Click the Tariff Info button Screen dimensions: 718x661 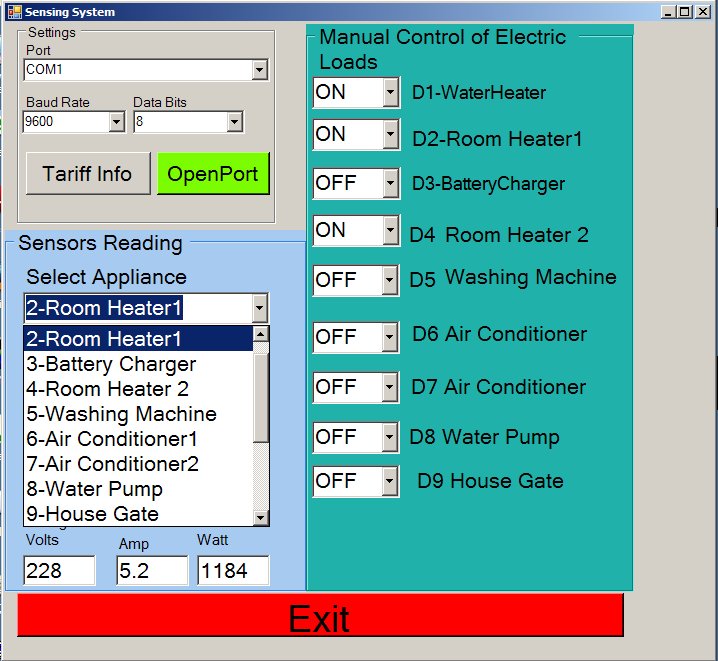tap(87, 174)
